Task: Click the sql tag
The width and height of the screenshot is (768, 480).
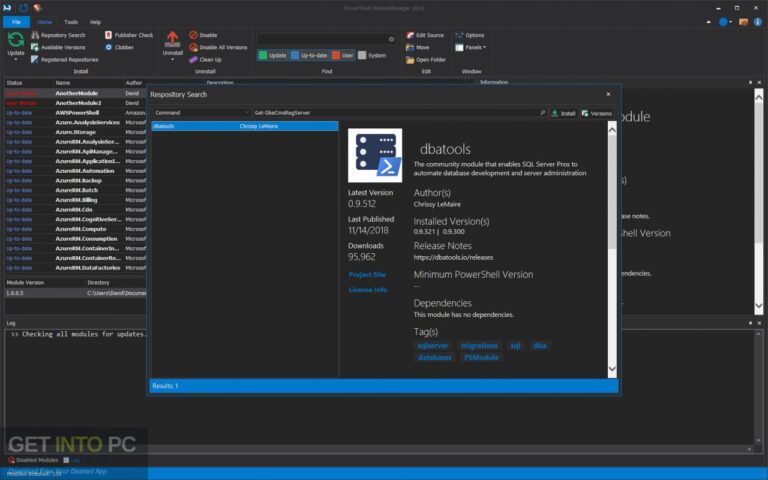Action: [x=515, y=346]
